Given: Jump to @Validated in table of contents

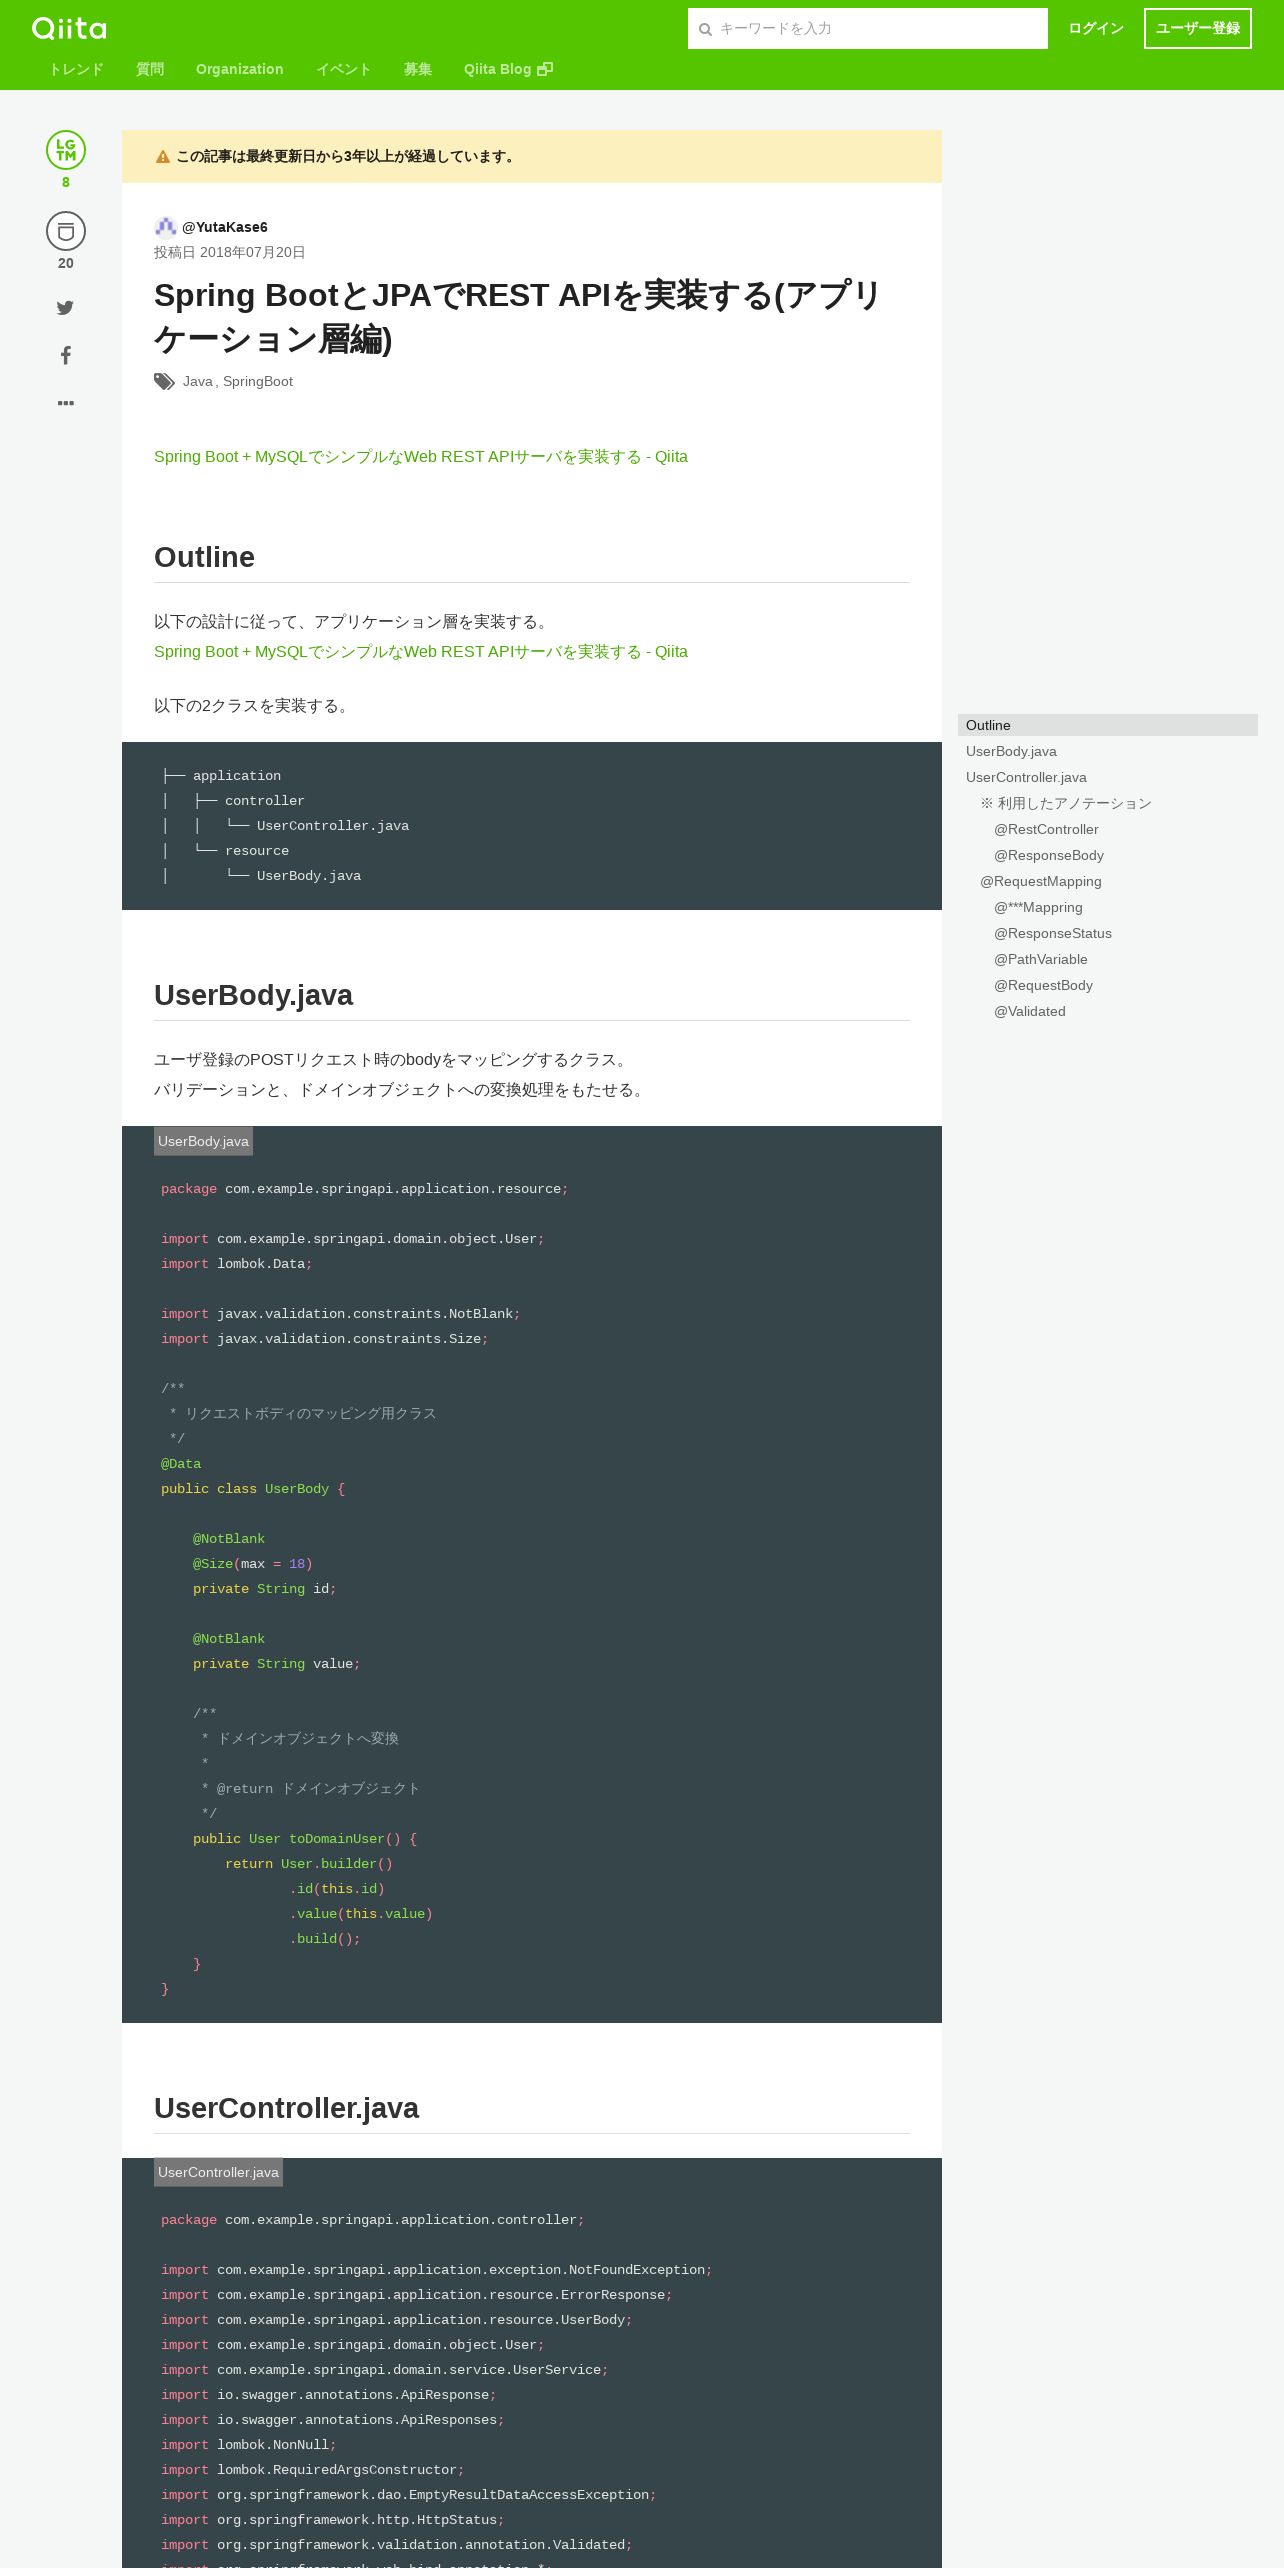Looking at the screenshot, I should pyautogui.click(x=1030, y=1011).
